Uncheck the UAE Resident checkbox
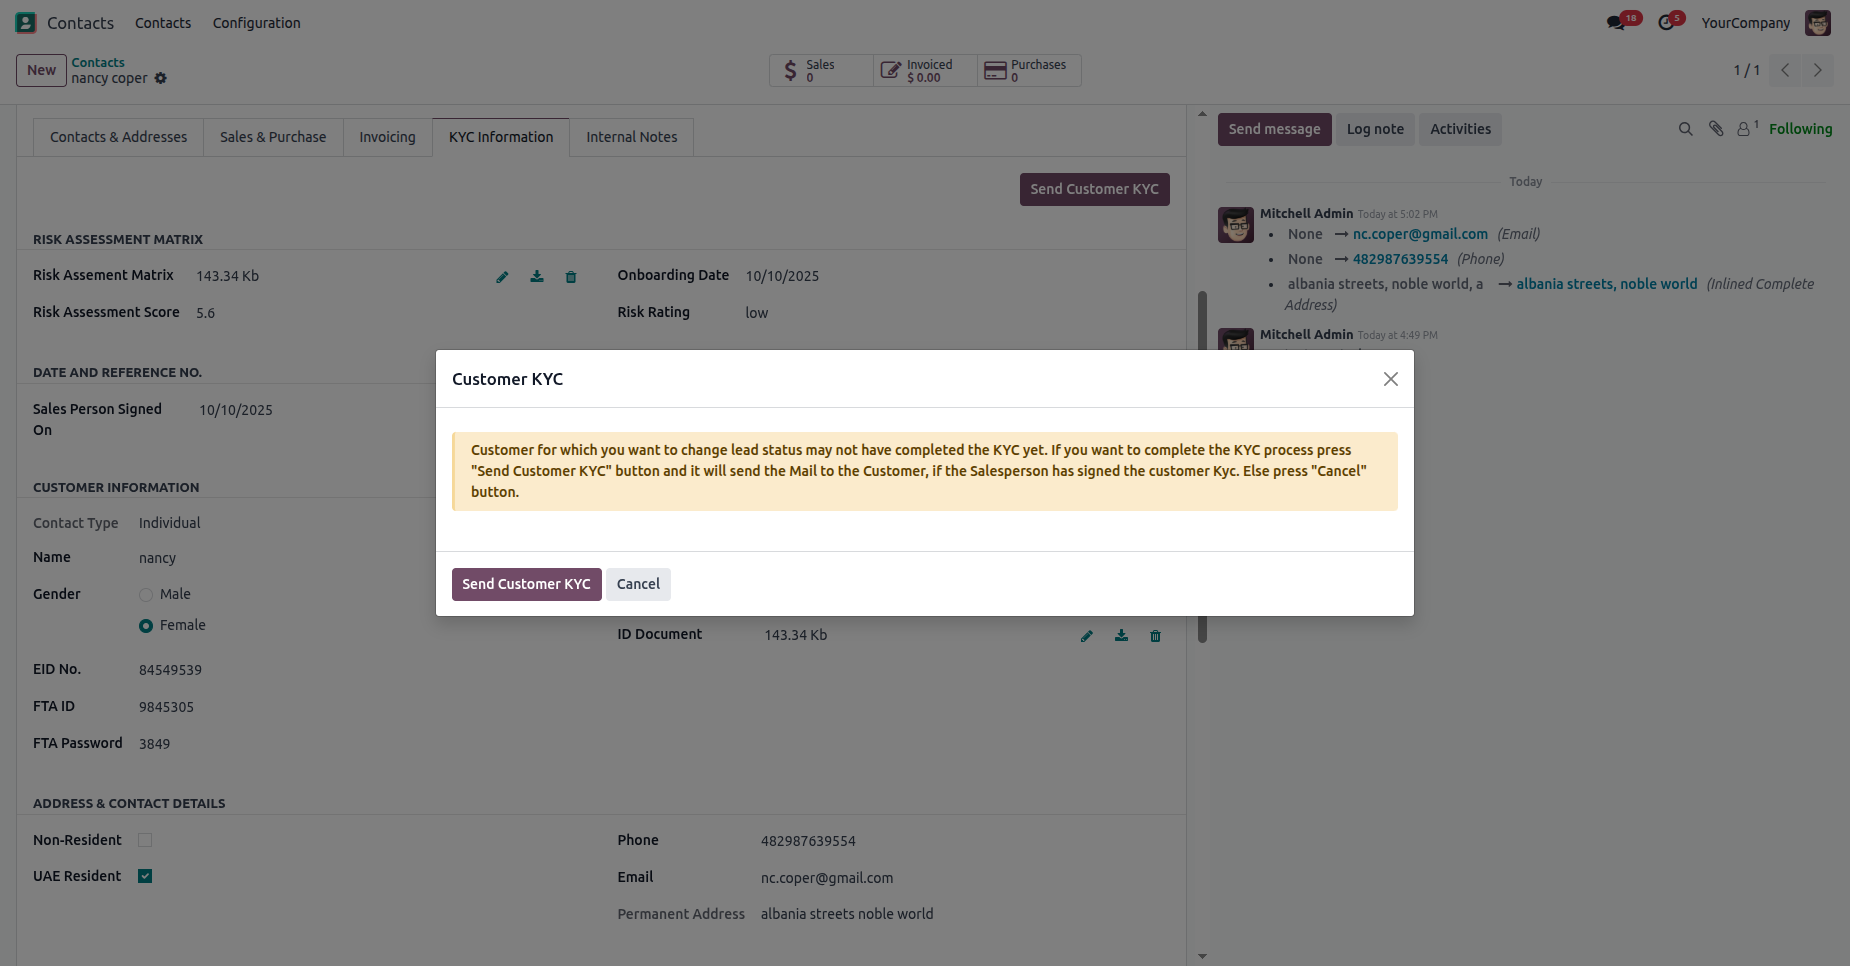The width and height of the screenshot is (1850, 966). (x=145, y=876)
